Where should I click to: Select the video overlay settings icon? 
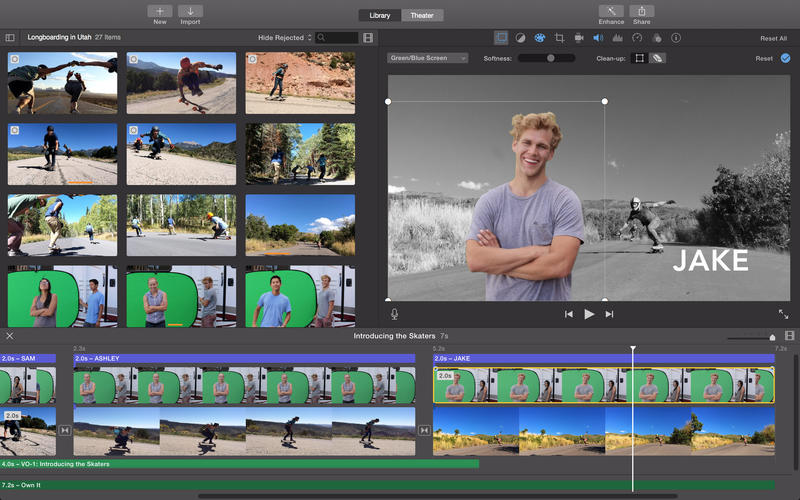tap(502, 38)
